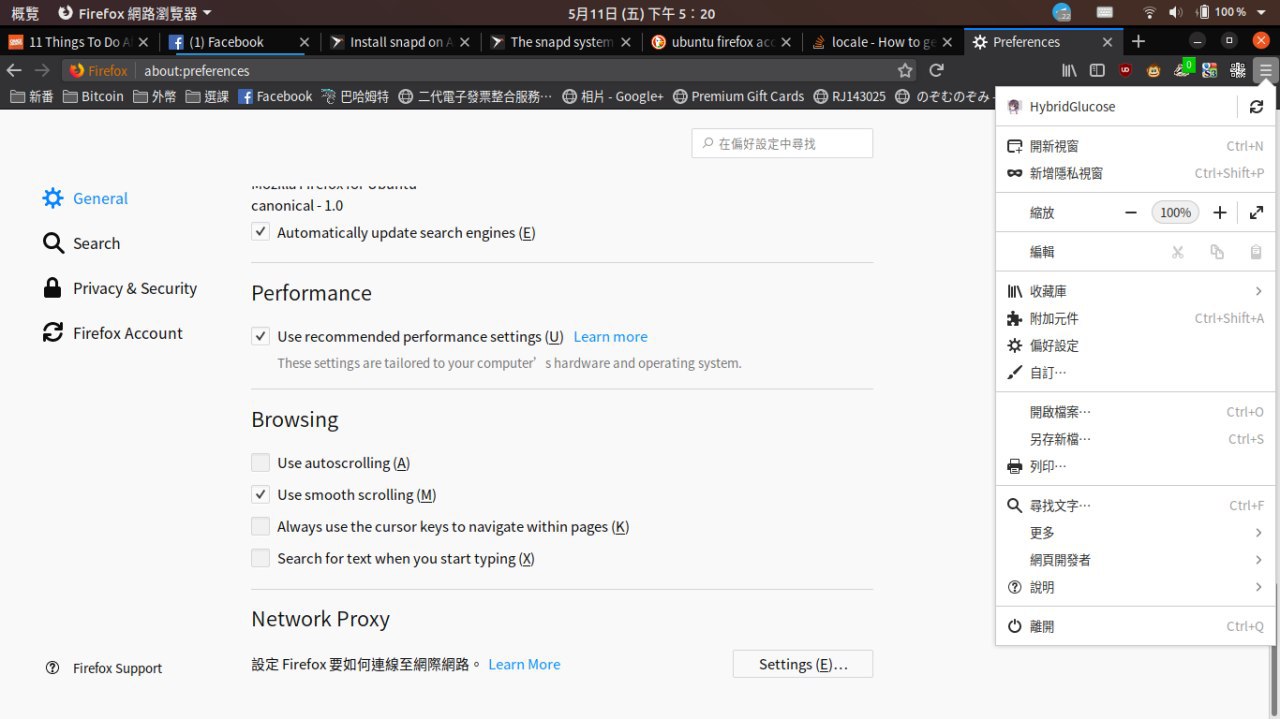Open the Google S3 extension icon

tap(1210, 71)
